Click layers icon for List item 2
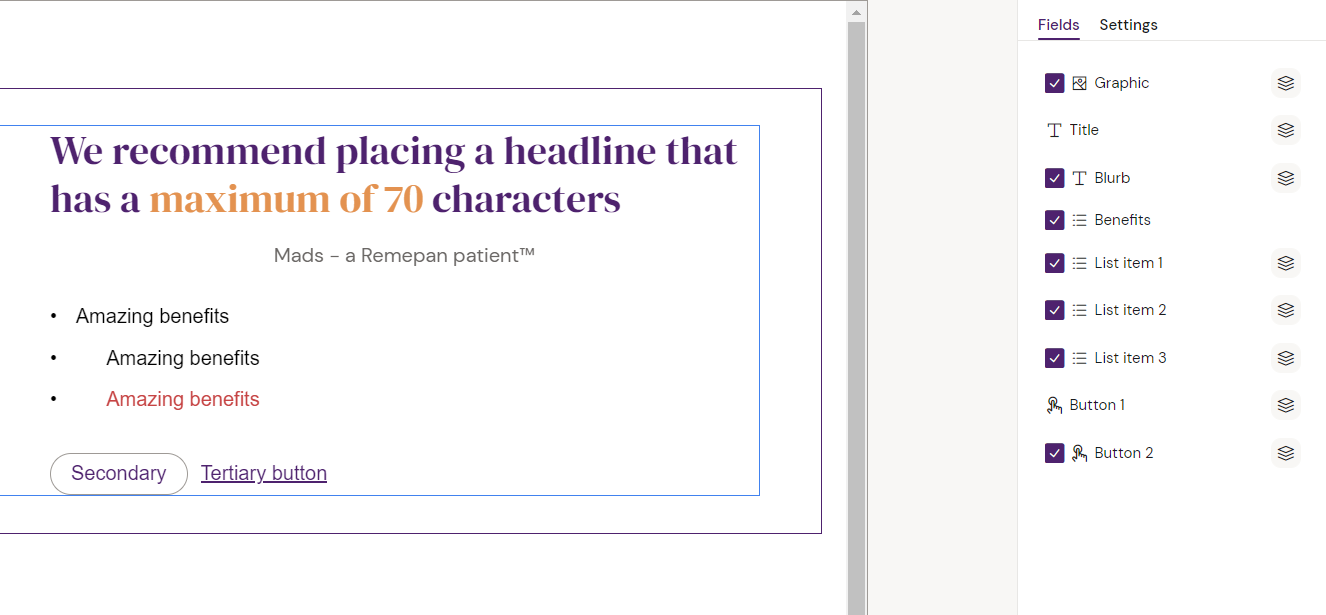The height and width of the screenshot is (615, 1326). click(x=1286, y=310)
